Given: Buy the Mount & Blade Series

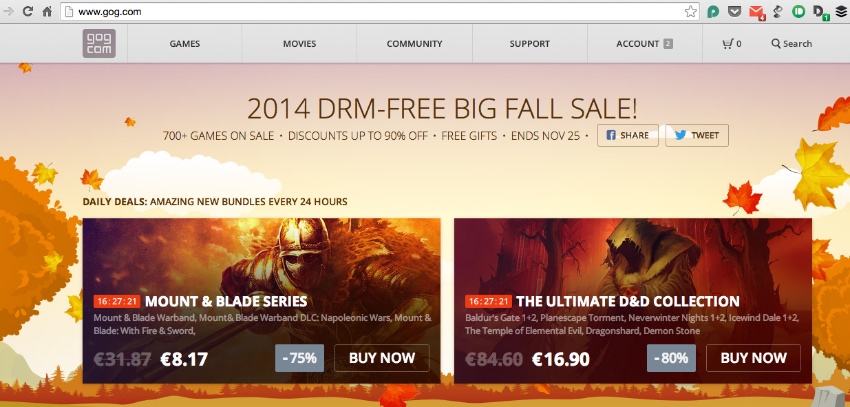Looking at the screenshot, I should tap(382, 358).
